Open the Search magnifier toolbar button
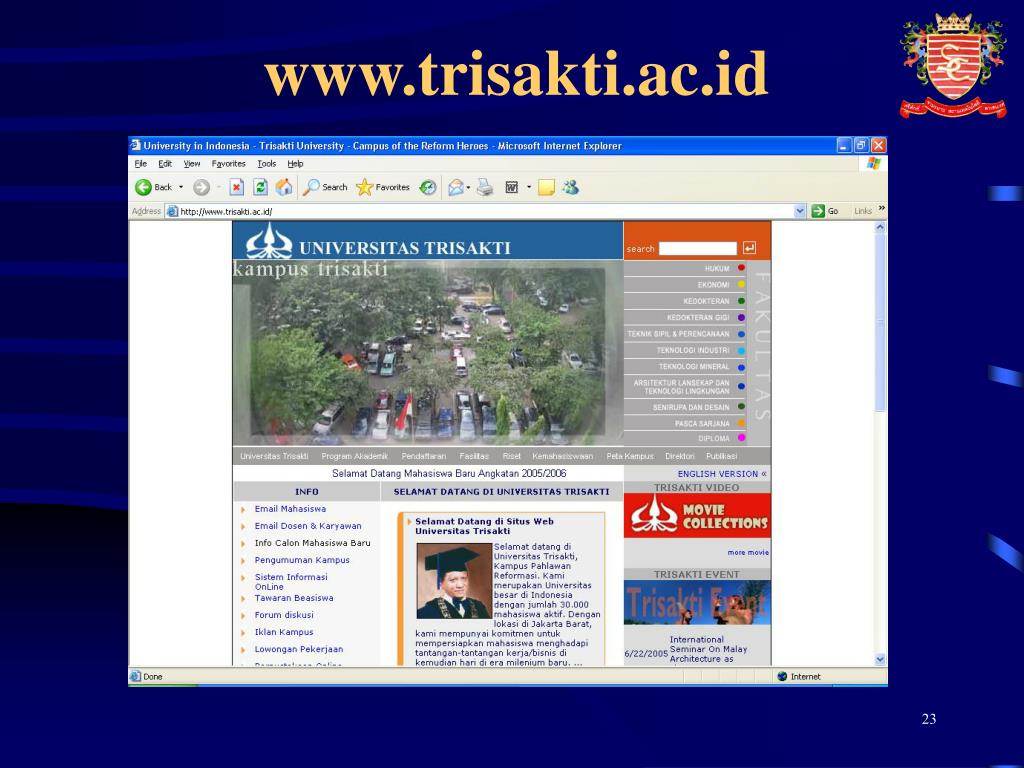 [325, 187]
